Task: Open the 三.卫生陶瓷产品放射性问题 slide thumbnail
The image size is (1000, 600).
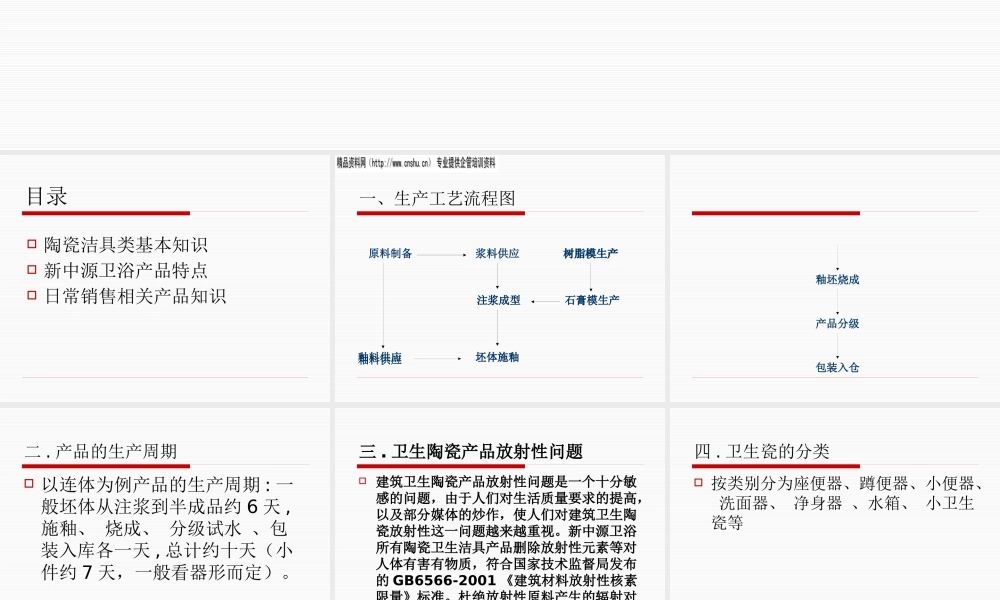Action: click(499, 504)
